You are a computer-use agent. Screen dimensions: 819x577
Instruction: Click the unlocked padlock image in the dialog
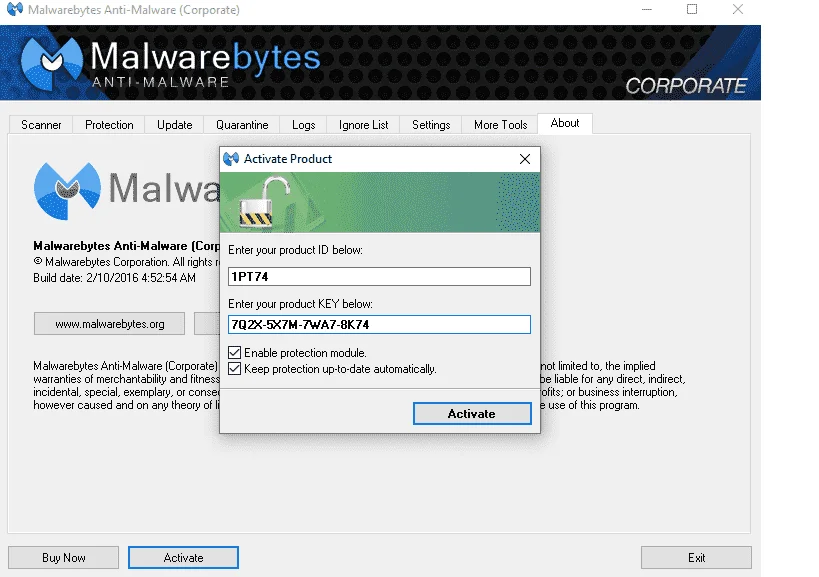pyautogui.click(x=263, y=203)
